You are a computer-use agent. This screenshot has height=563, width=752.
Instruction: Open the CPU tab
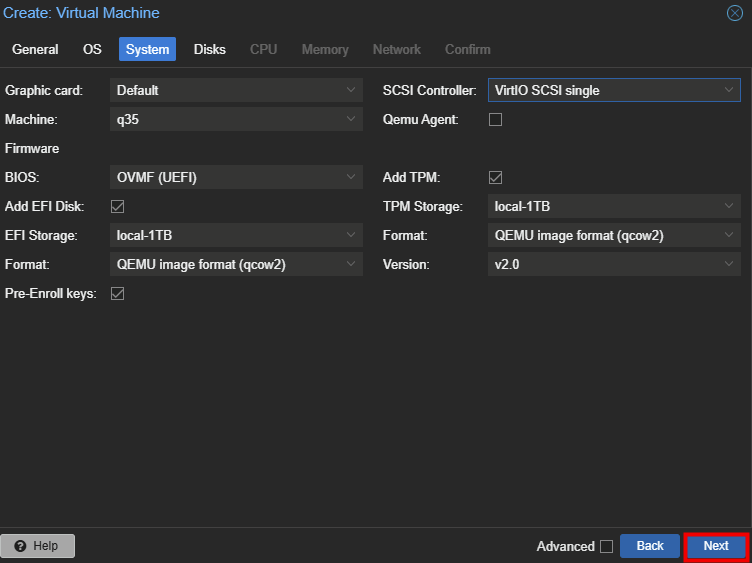(x=263, y=49)
